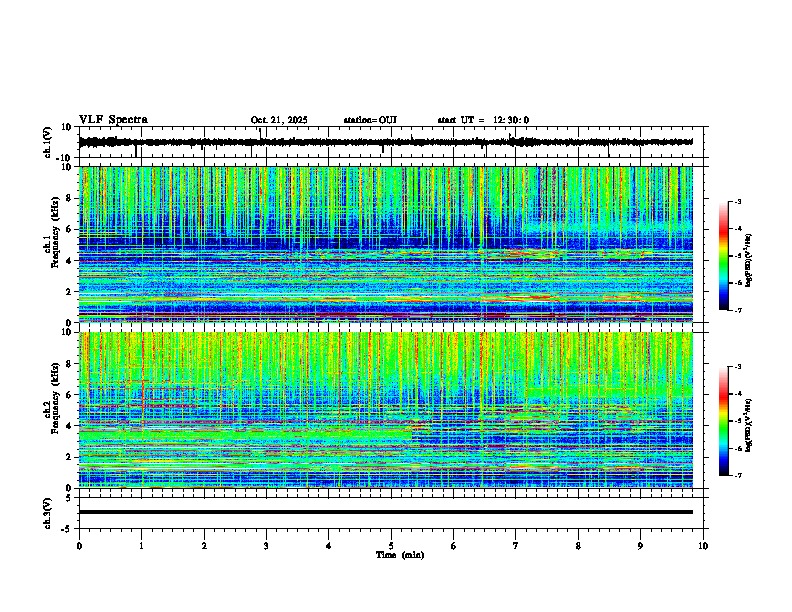This screenshot has width=792, height=612.
Task: Click the "10" tick on ch.1(V) voltage axis
Action: [67, 127]
